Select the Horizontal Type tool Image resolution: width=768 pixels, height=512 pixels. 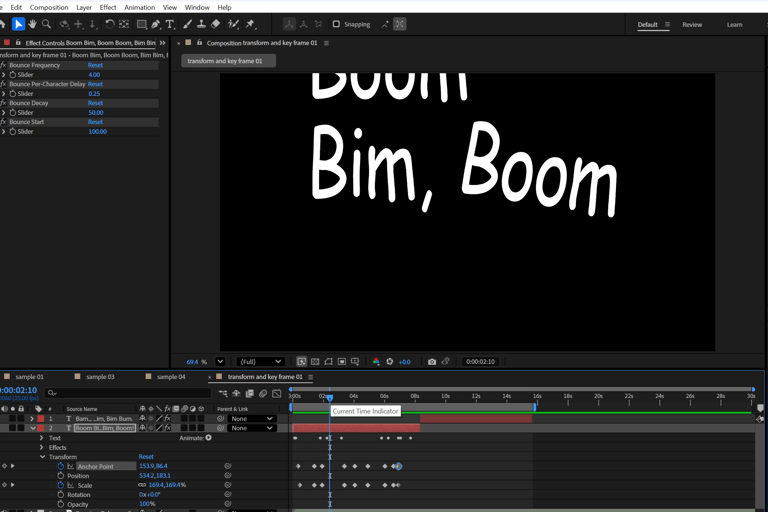point(170,24)
